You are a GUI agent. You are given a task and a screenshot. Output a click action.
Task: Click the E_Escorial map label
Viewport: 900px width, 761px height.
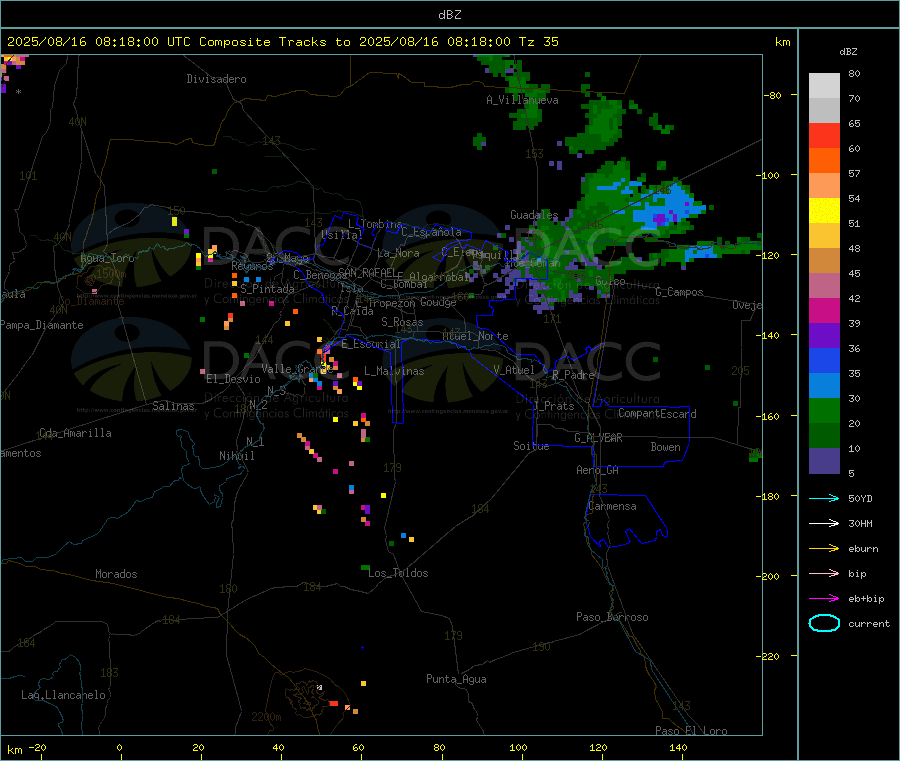370,344
